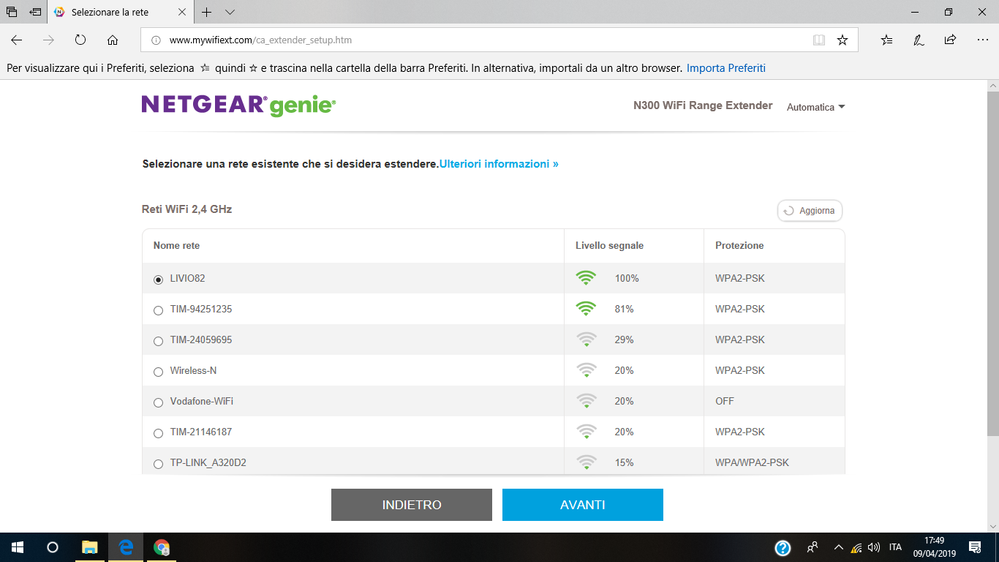This screenshot has height=562, width=999.
Task: Click the Livello segnale column header
Action: [x=609, y=245]
